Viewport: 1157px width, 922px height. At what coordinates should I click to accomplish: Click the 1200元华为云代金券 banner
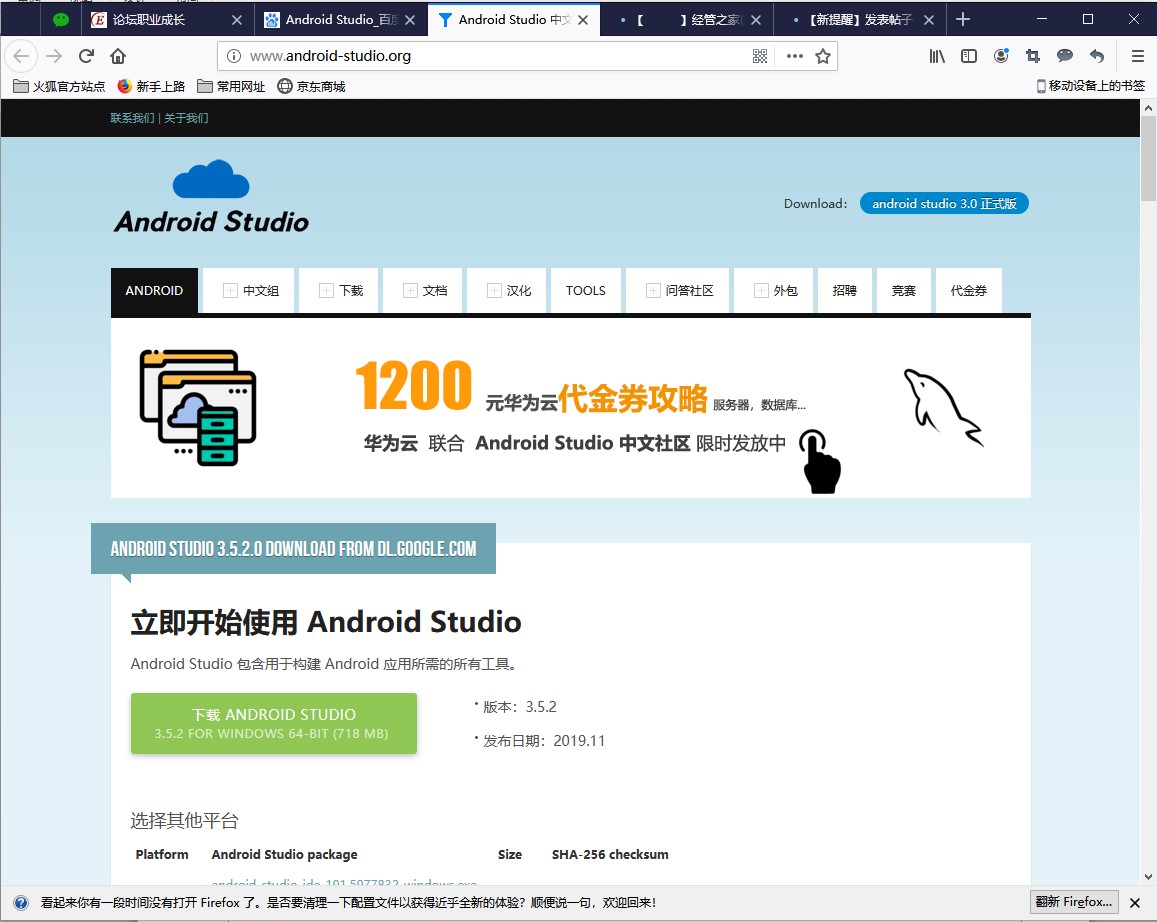coord(570,408)
